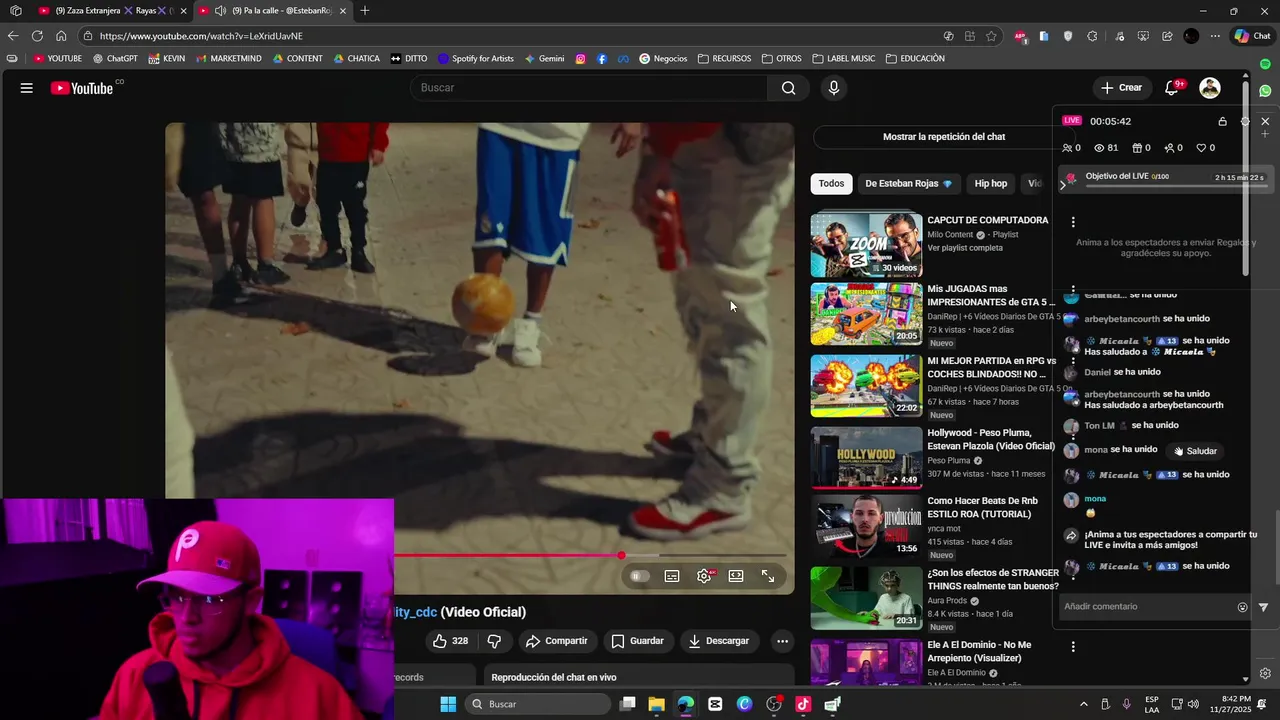This screenshot has width=1280, height=720.
Task: Toggle subtitles in the video player
Action: pyautogui.click(x=672, y=576)
